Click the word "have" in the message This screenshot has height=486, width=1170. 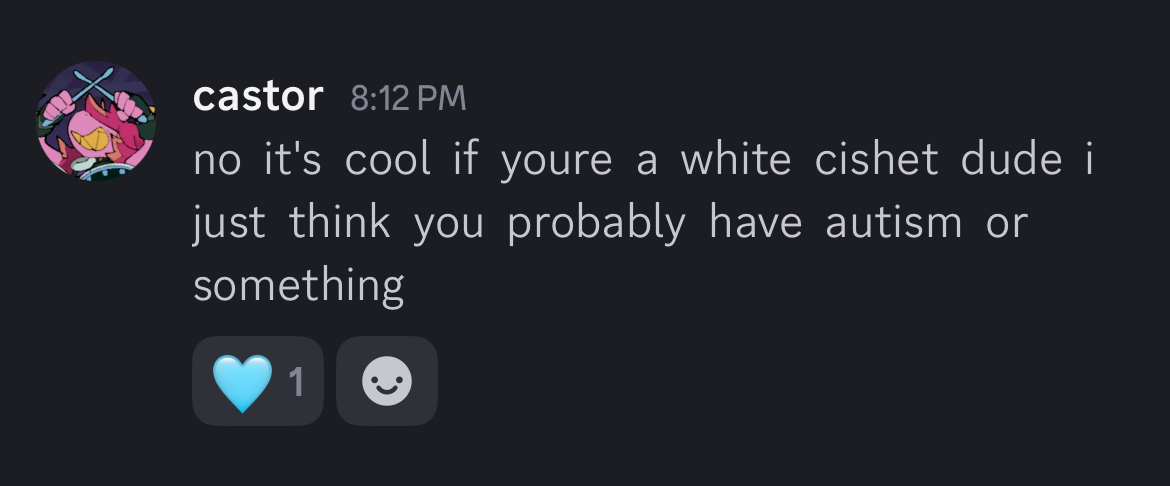(755, 223)
